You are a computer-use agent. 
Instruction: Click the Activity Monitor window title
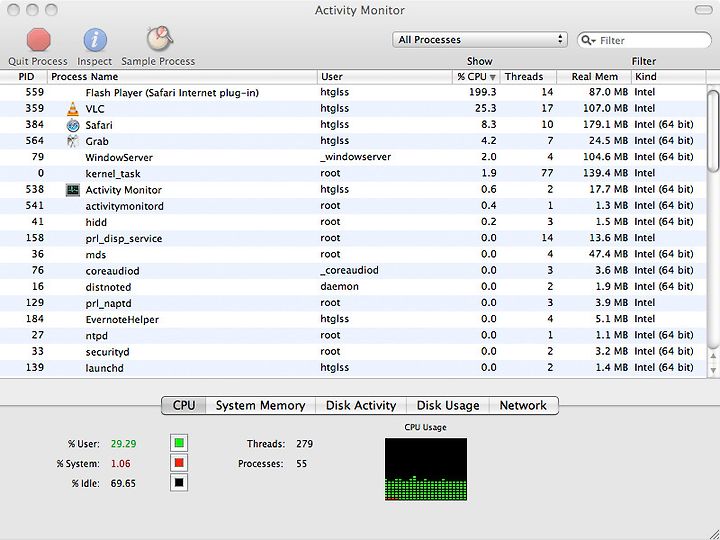360,10
